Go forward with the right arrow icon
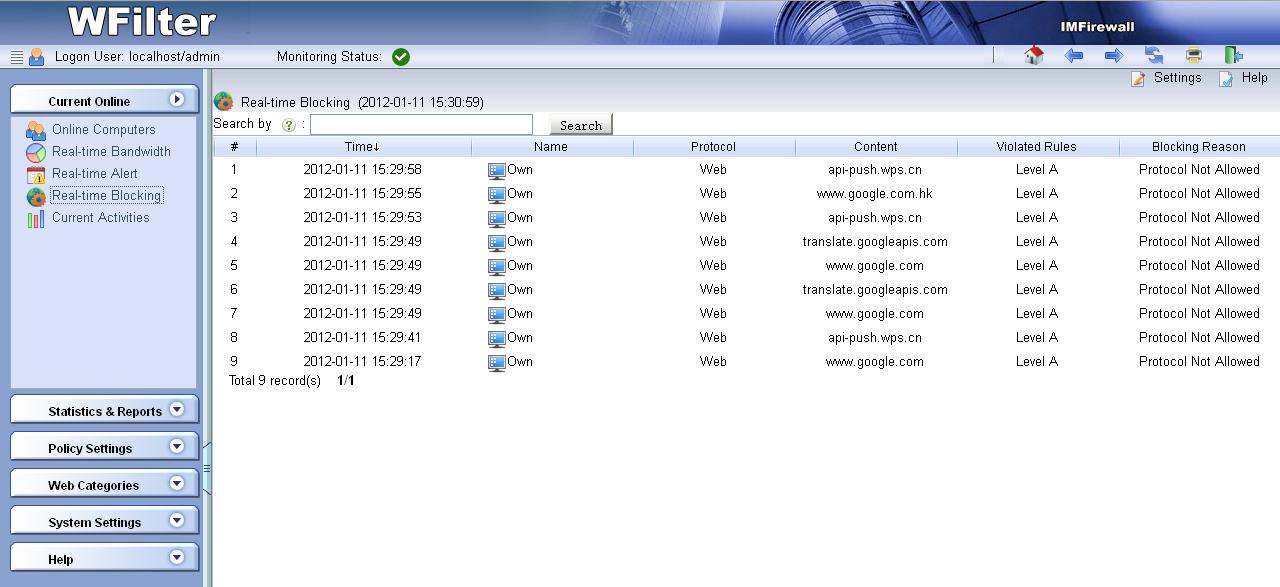The width and height of the screenshot is (1280, 587). coord(1113,56)
